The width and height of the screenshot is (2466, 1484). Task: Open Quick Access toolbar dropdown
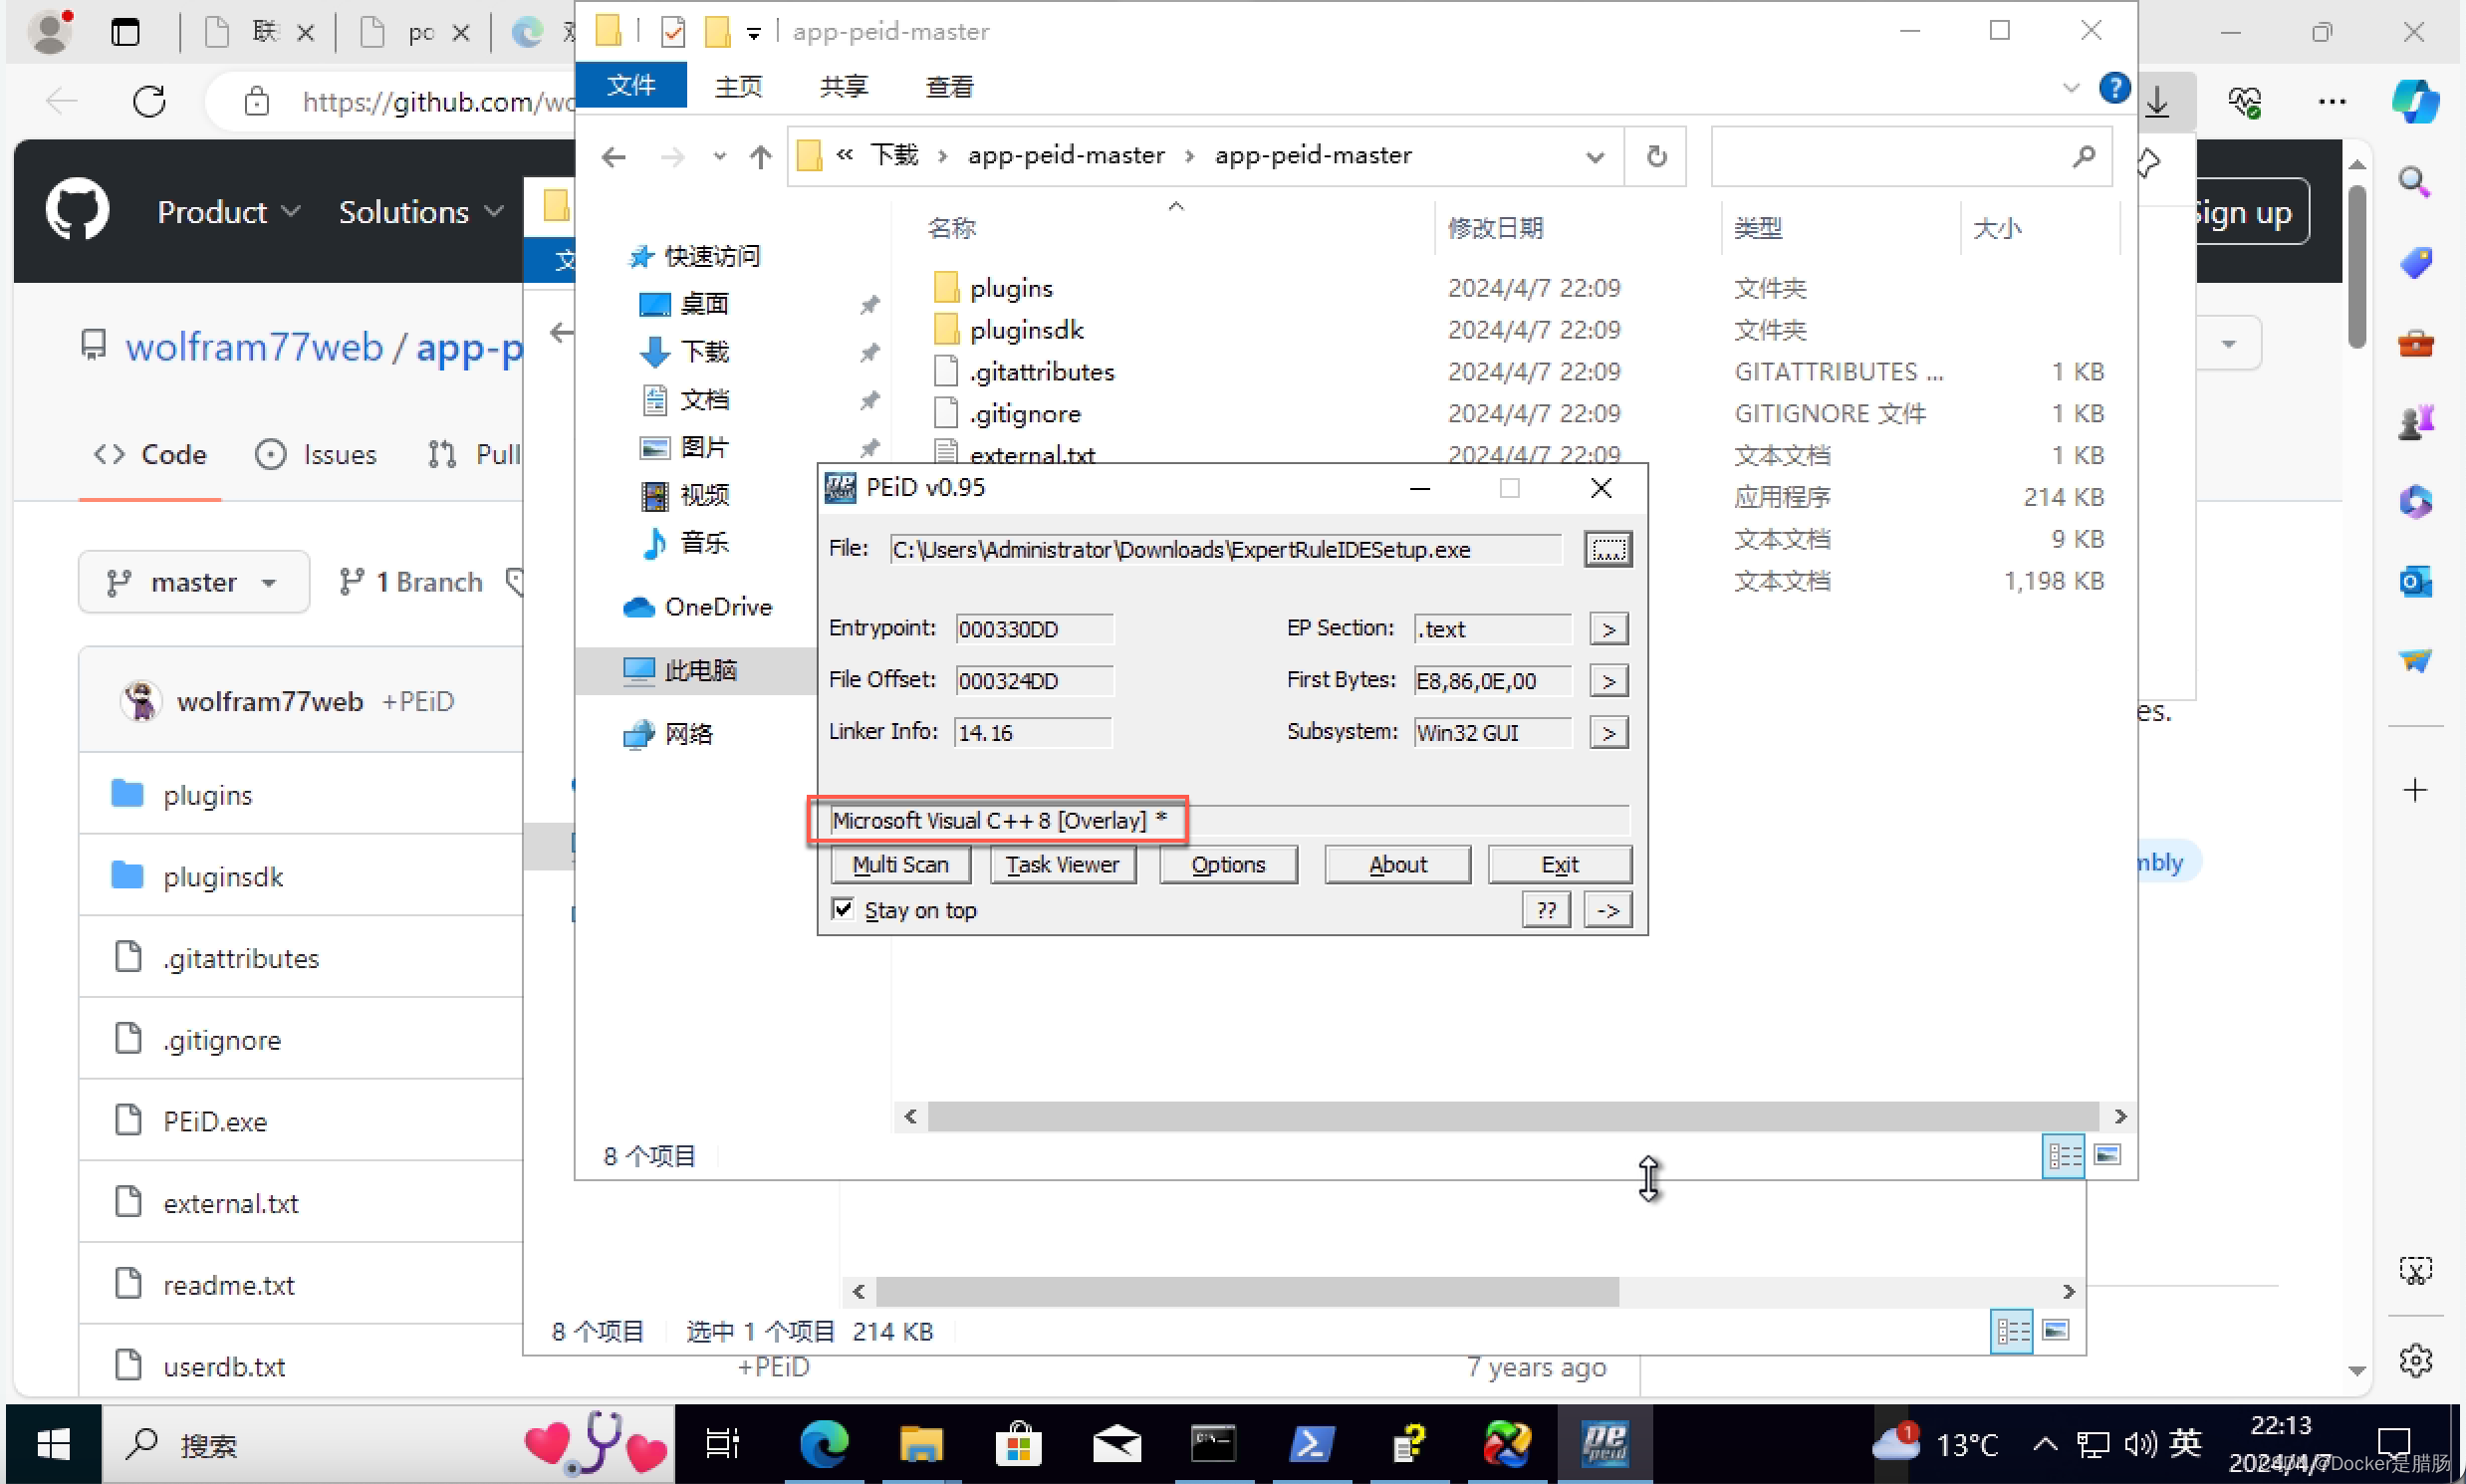click(754, 33)
